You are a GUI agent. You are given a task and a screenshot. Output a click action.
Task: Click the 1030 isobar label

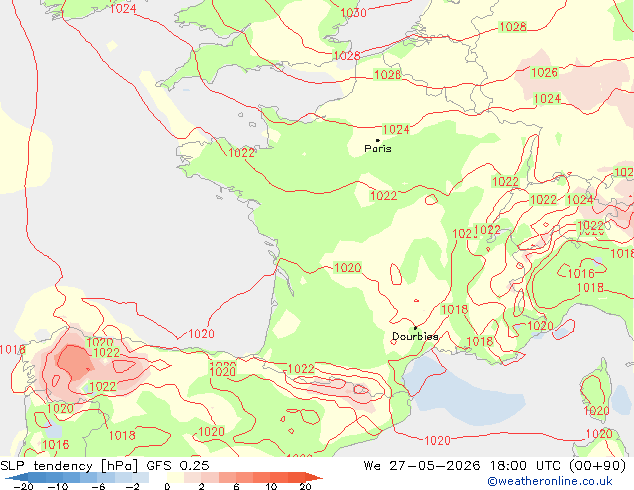tap(353, 13)
